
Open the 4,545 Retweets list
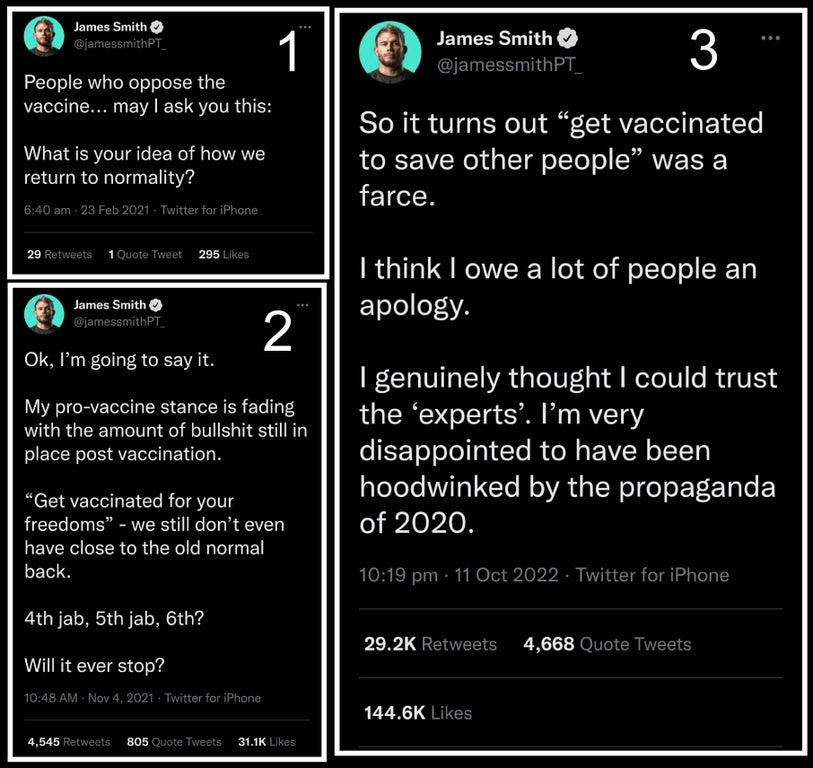click(69, 741)
